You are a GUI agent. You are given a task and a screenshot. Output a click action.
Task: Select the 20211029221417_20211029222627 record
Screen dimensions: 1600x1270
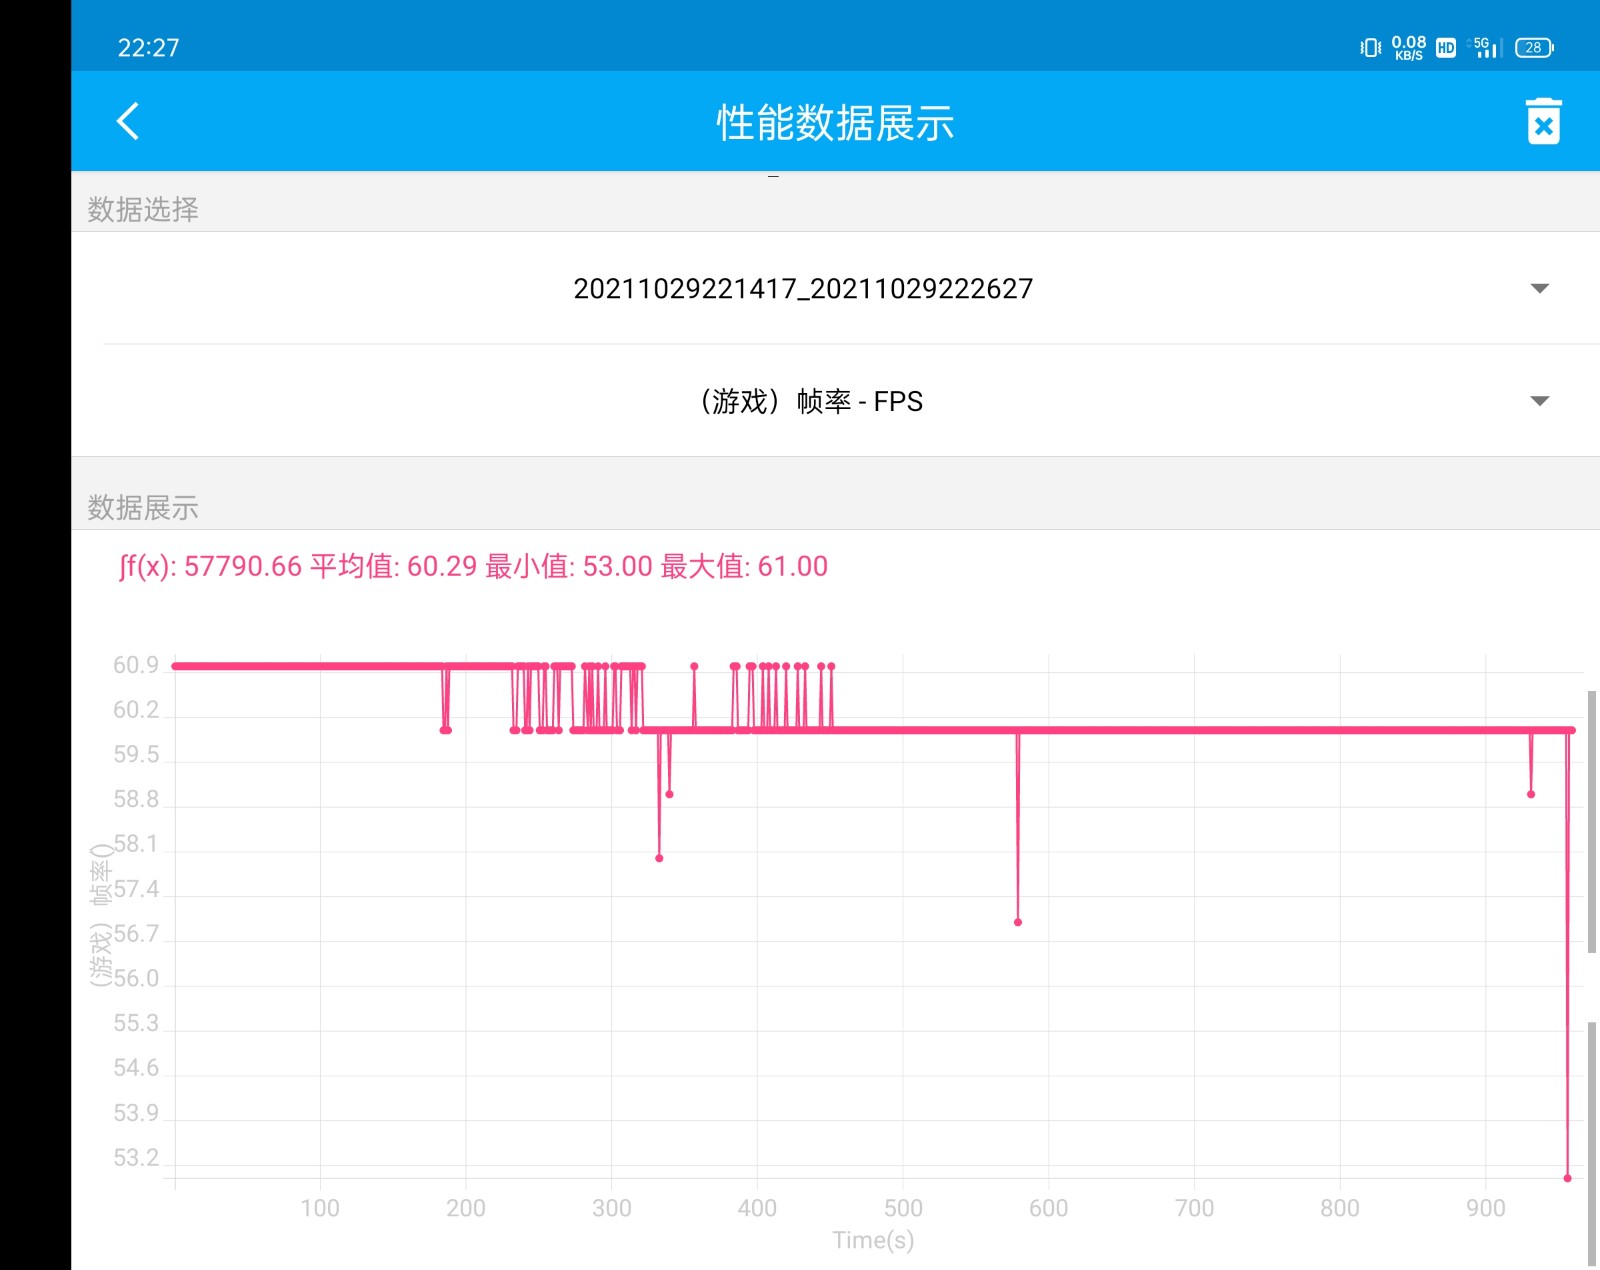[802, 289]
